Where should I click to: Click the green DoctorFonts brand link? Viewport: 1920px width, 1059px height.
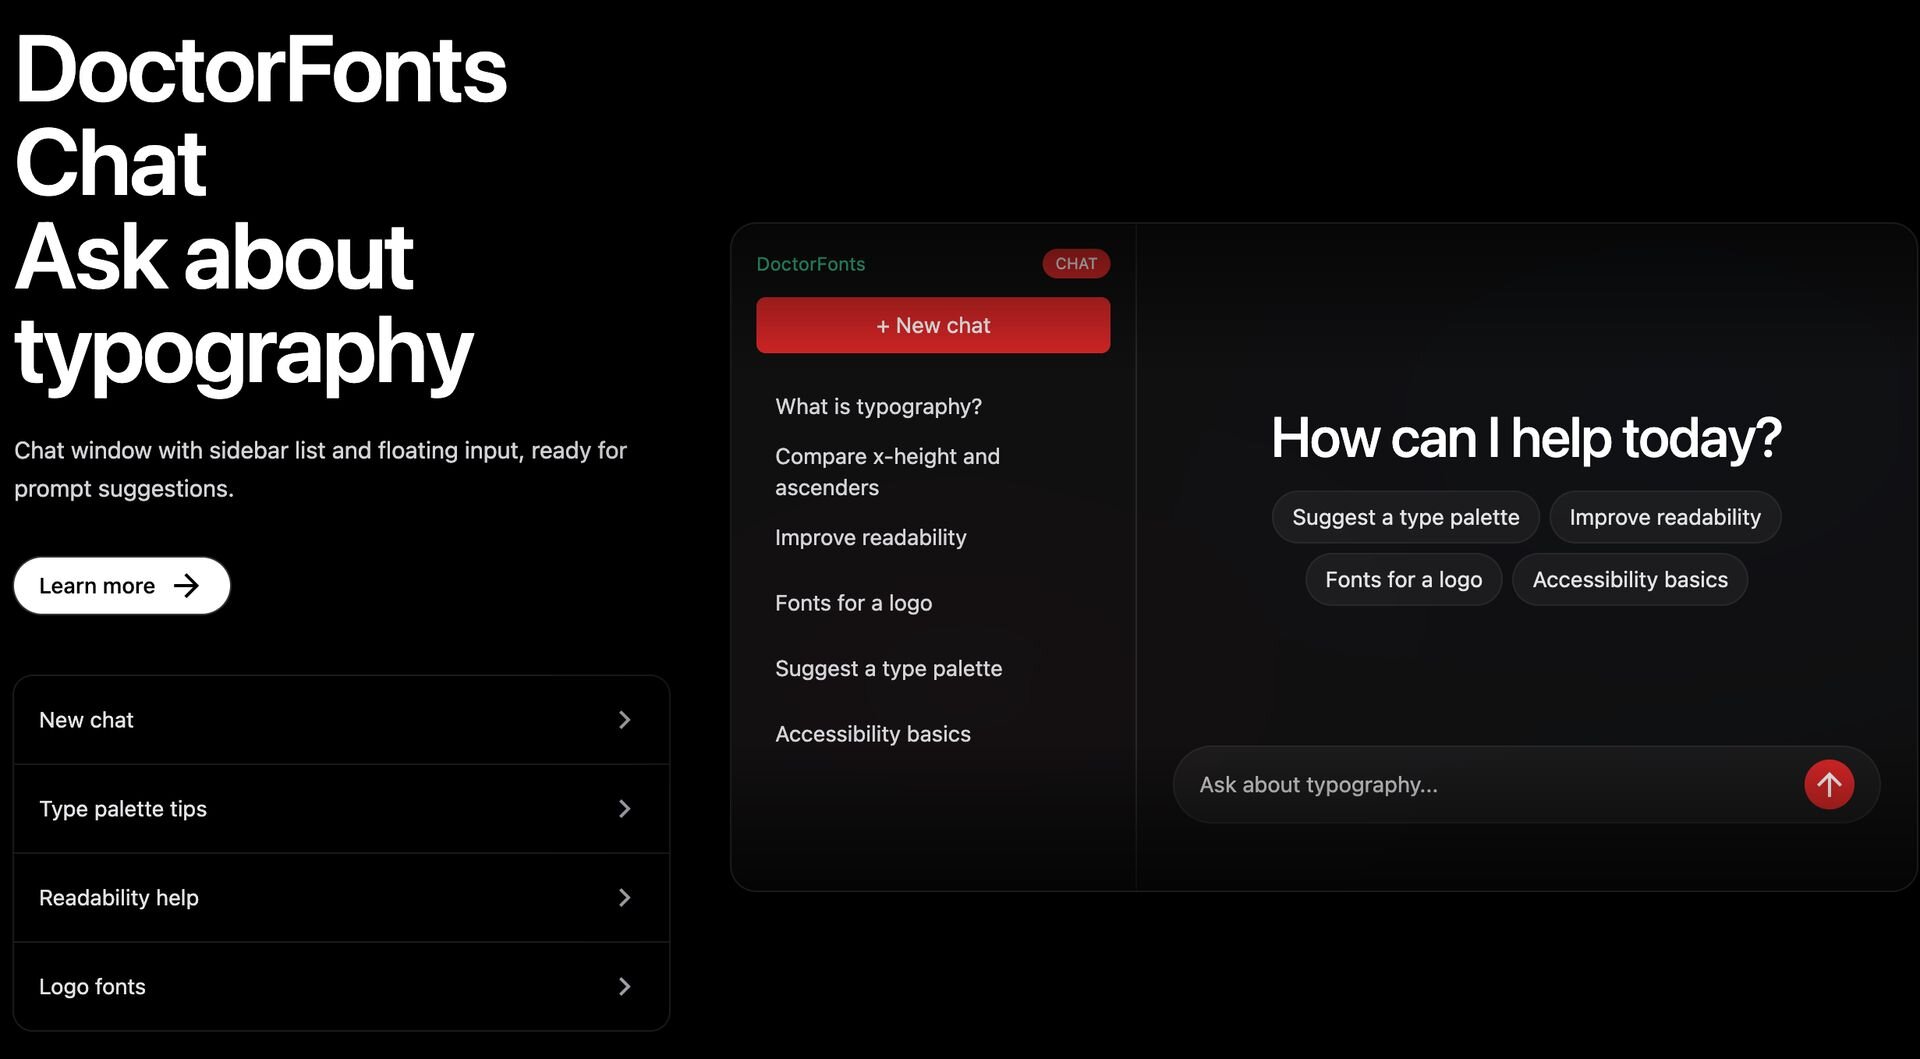[x=810, y=264]
